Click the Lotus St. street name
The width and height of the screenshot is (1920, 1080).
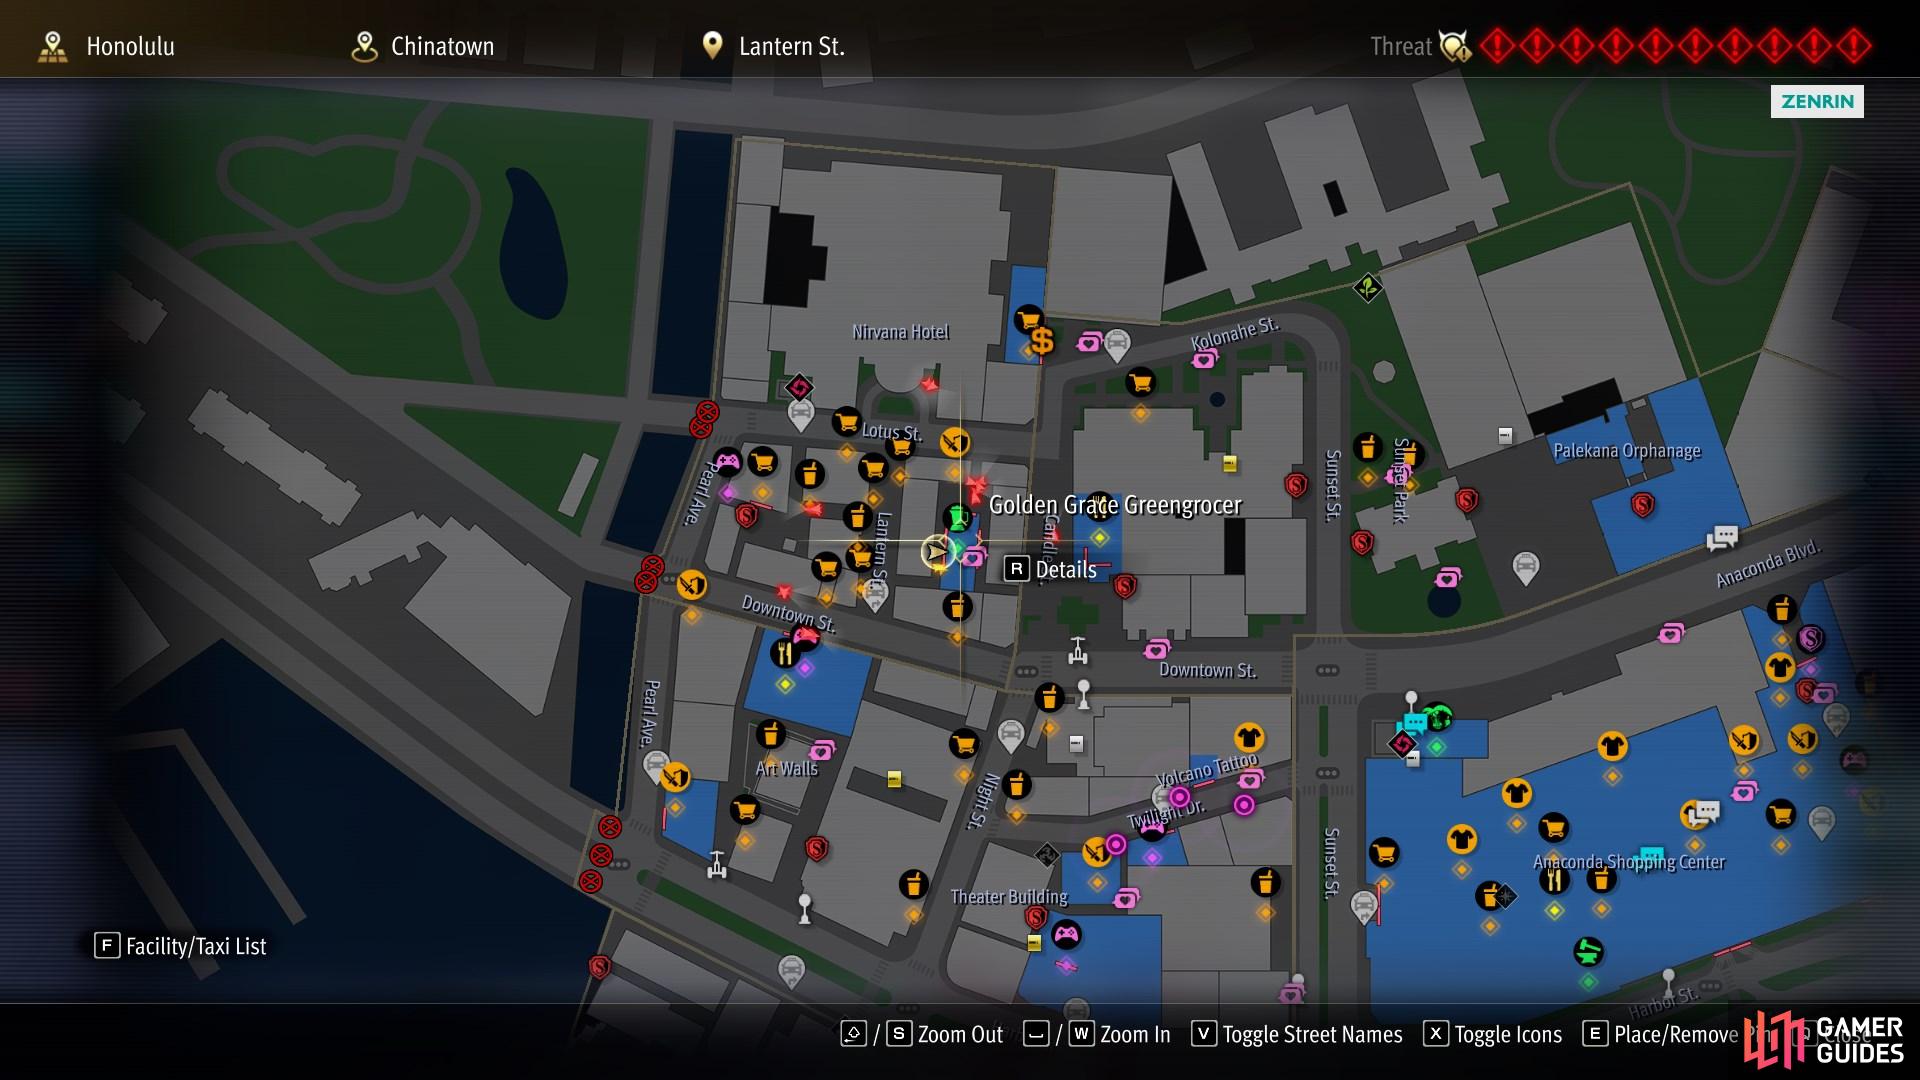click(892, 432)
